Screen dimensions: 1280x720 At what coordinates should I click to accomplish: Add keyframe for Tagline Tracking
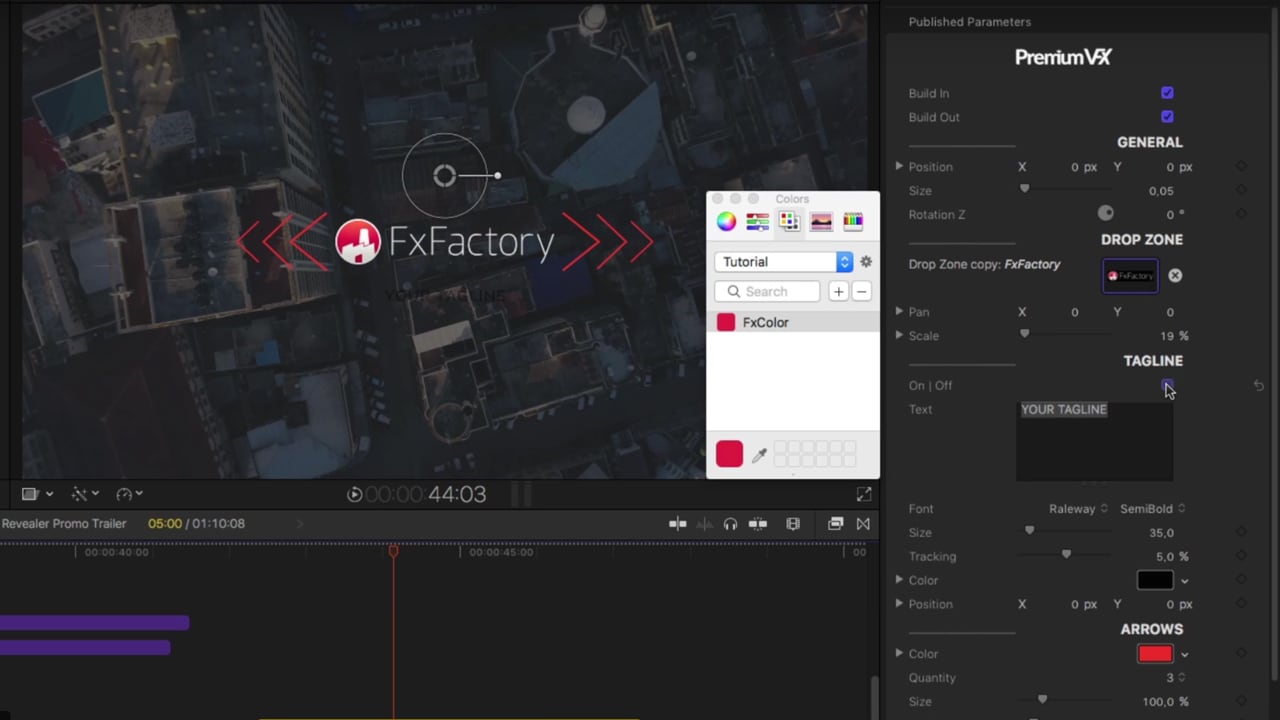1241,557
